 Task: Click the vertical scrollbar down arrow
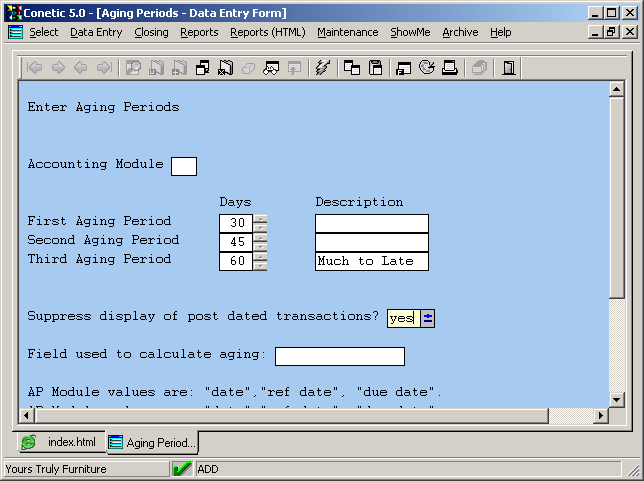(617, 397)
